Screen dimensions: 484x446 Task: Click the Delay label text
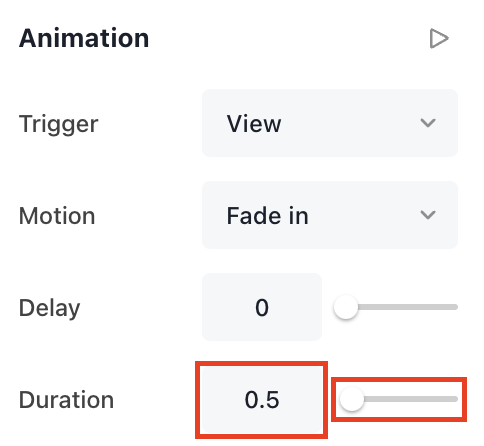click(x=49, y=308)
